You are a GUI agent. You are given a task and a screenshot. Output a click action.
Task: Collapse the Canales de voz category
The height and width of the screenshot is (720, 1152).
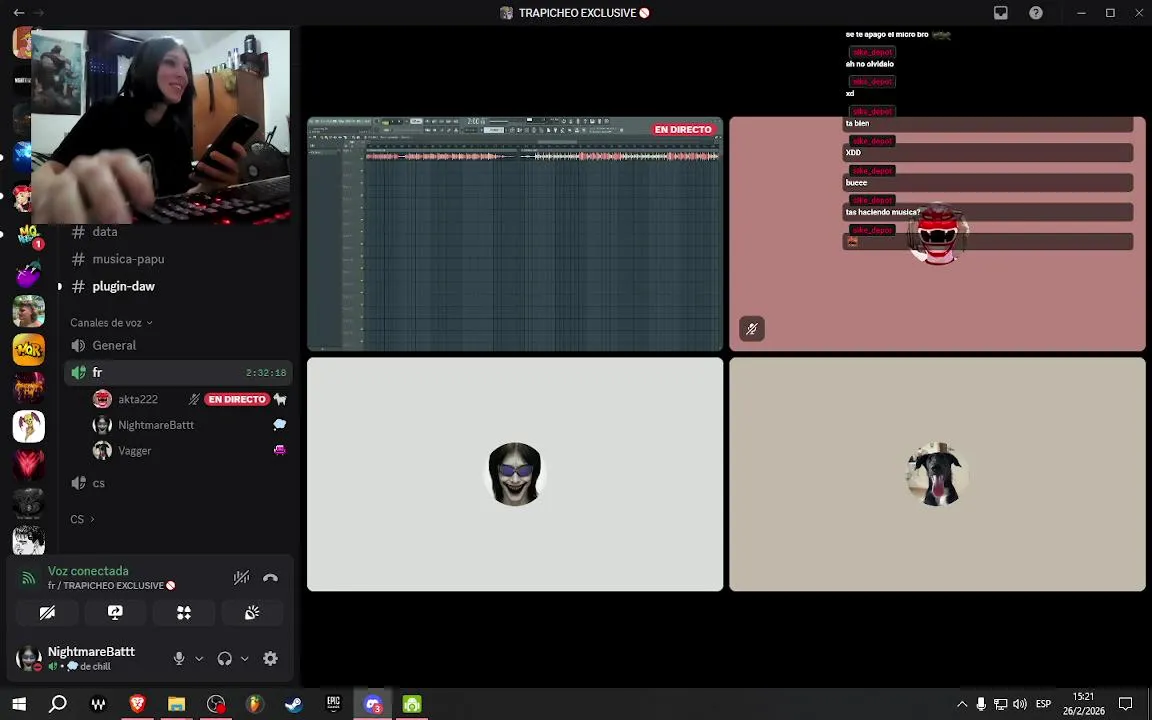111,323
